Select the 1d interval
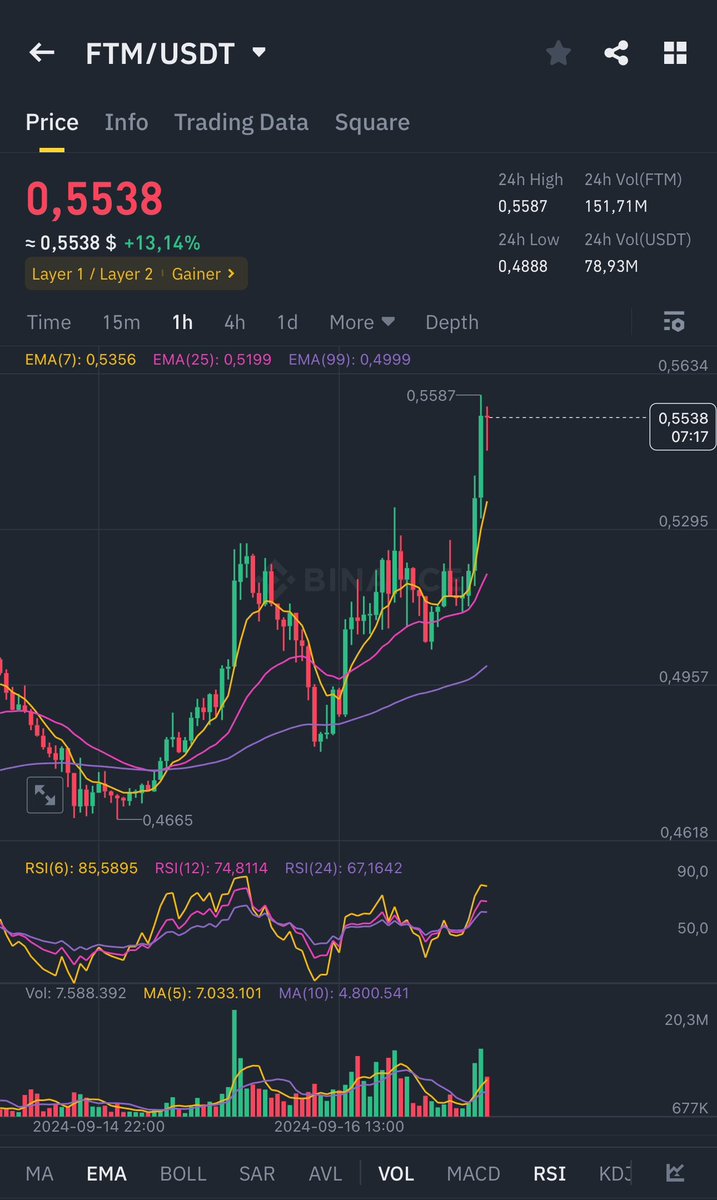717x1200 pixels. pos(287,322)
